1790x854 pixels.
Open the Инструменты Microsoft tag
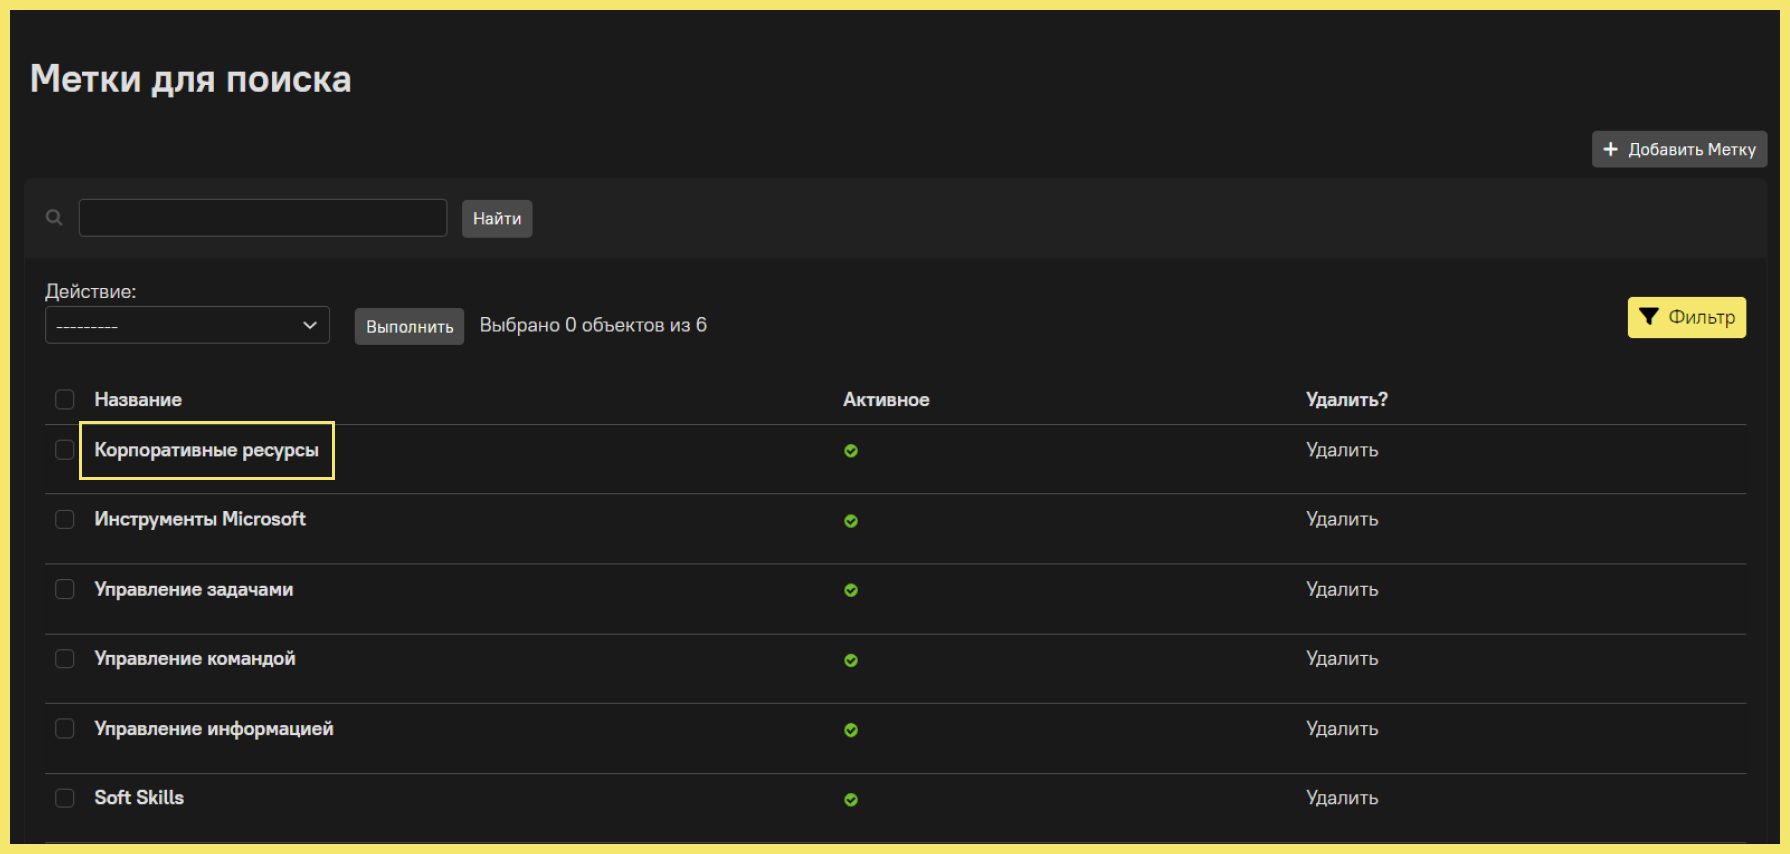[x=200, y=519]
